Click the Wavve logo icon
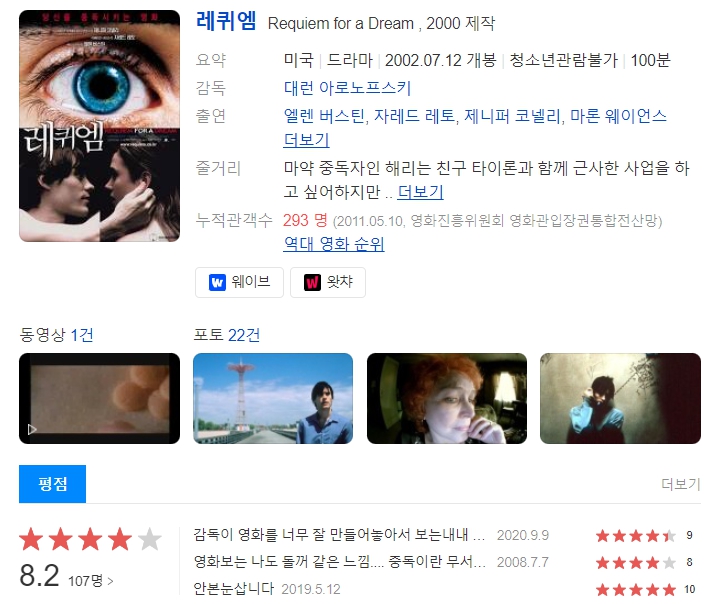The width and height of the screenshot is (720, 604). click(x=217, y=282)
